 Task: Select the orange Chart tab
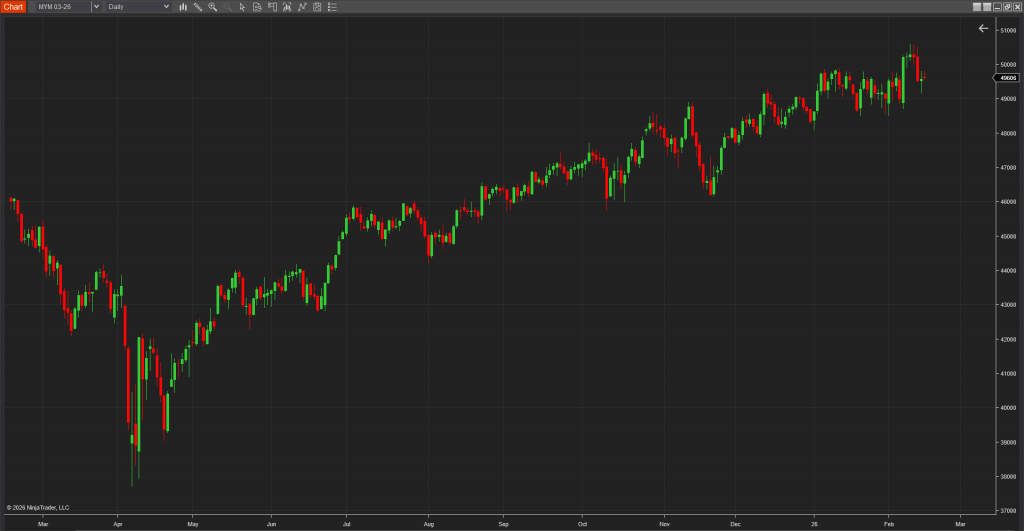[13, 7]
